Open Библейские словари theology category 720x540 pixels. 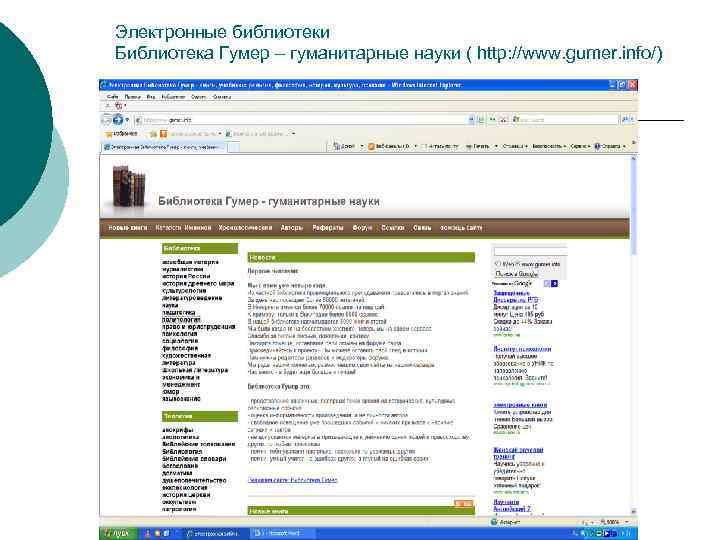click(x=194, y=459)
